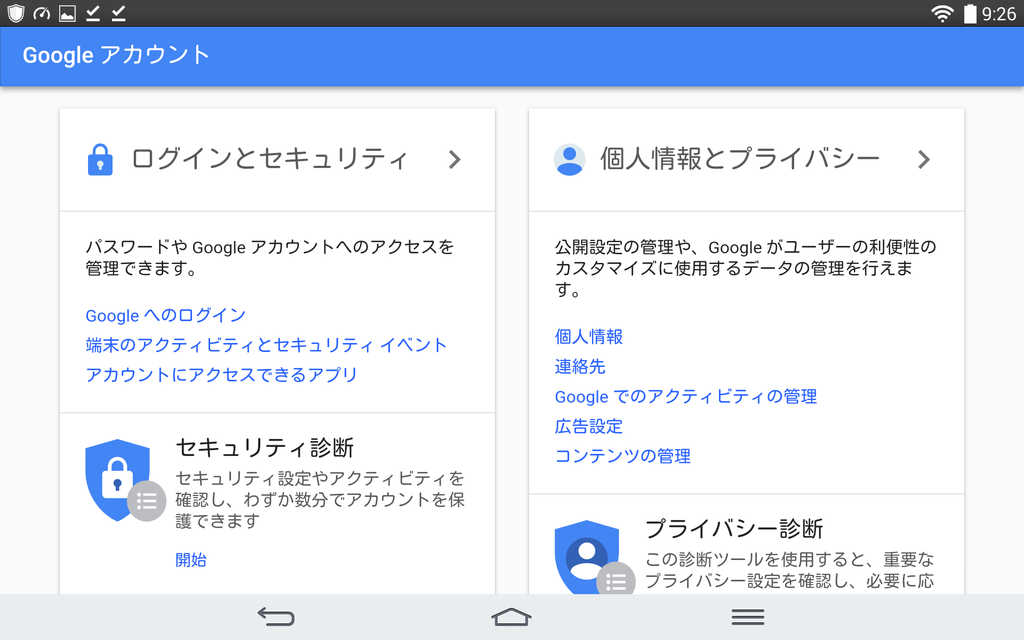The image size is (1024, 640).
Task: Tap the Wi-Fi signal icon
Action: tap(942, 13)
